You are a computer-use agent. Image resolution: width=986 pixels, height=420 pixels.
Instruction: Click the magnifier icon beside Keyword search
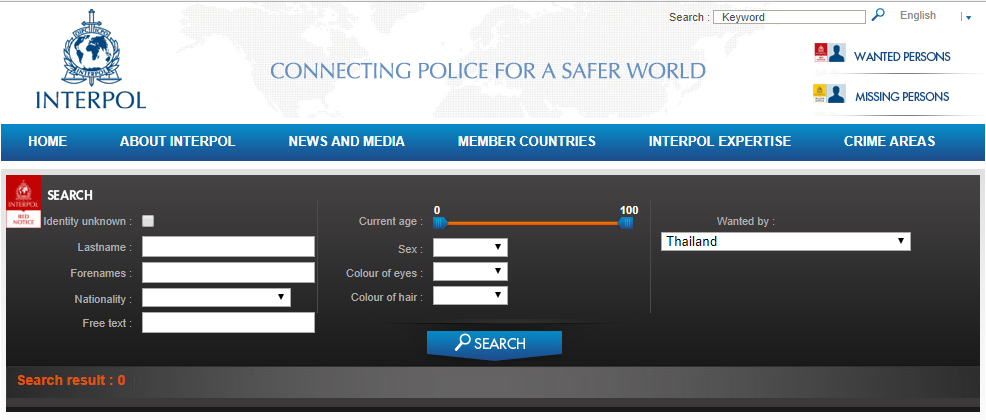point(878,14)
